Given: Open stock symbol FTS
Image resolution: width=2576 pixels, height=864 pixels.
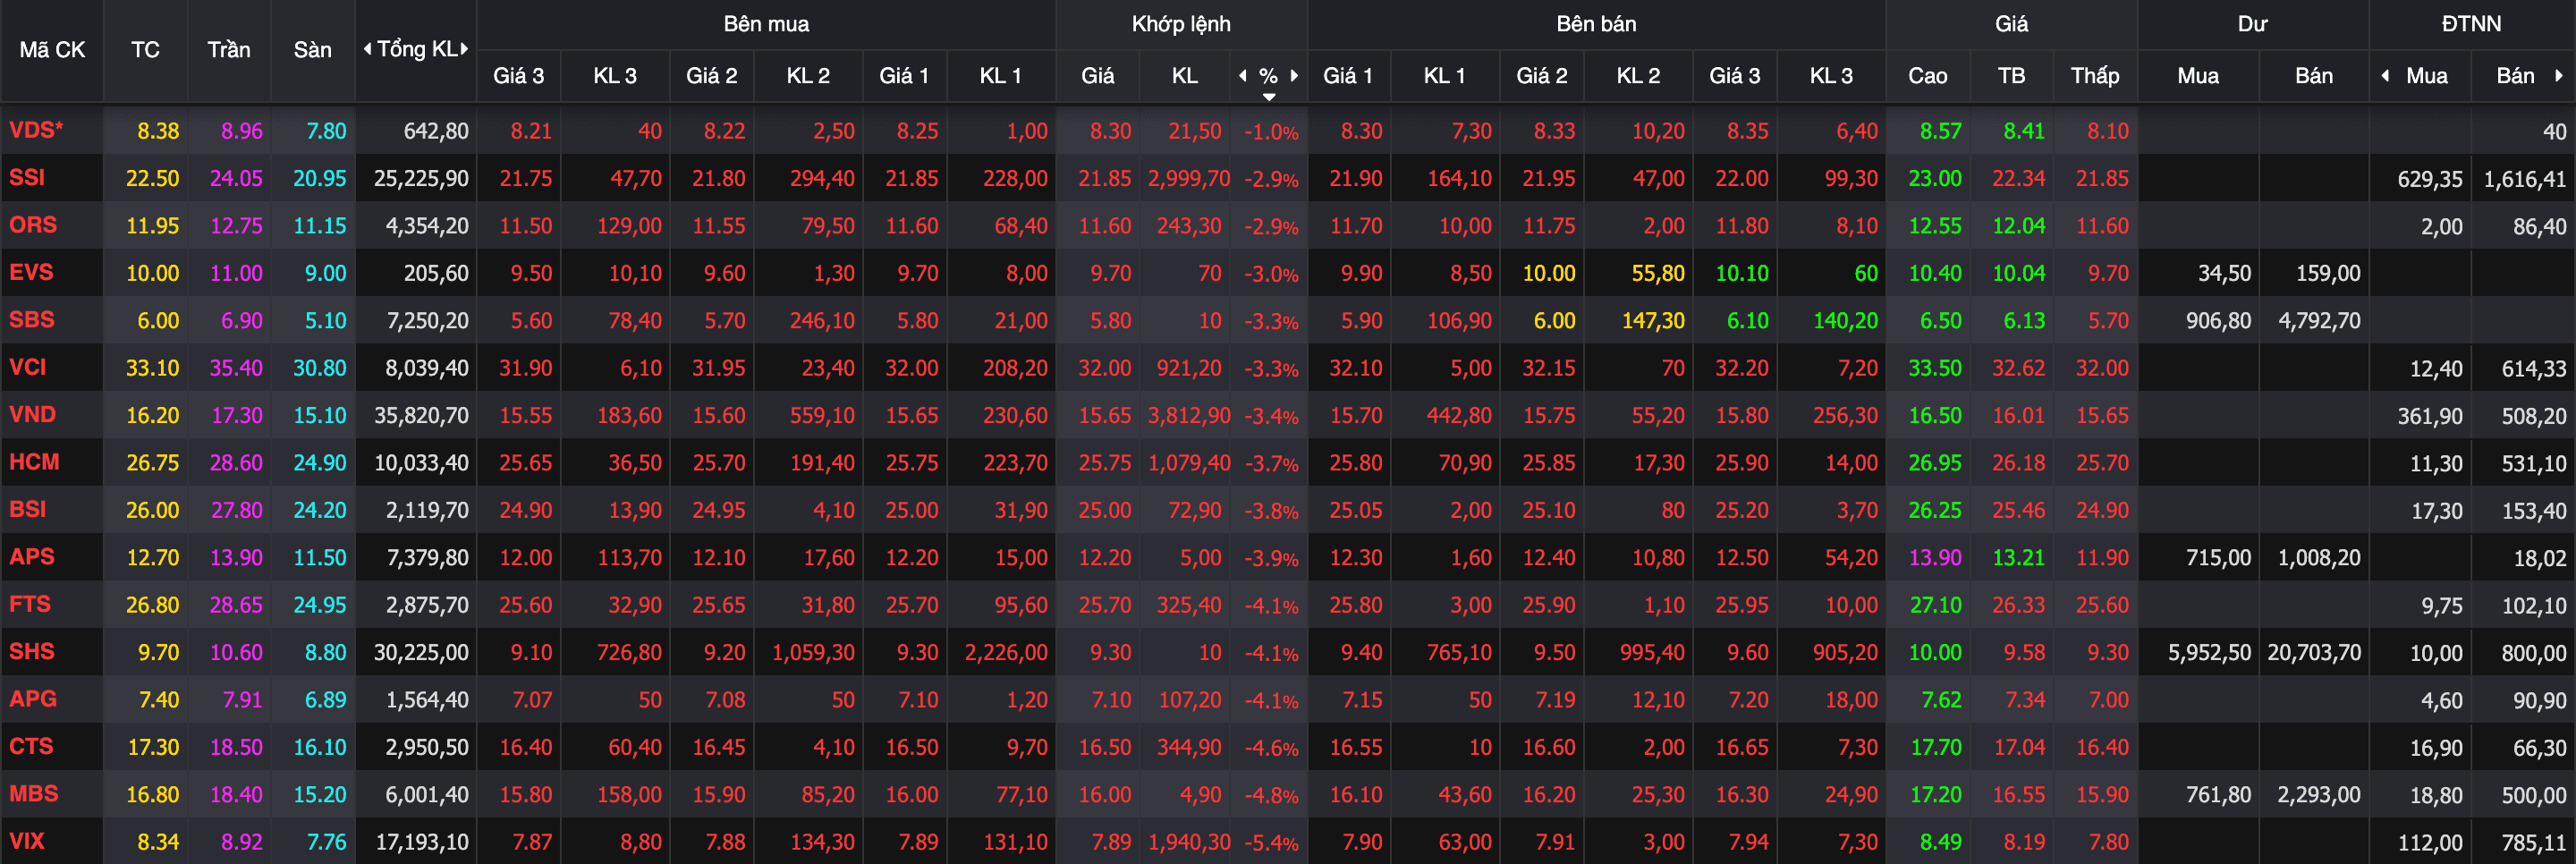Looking at the screenshot, I should 30,604.
